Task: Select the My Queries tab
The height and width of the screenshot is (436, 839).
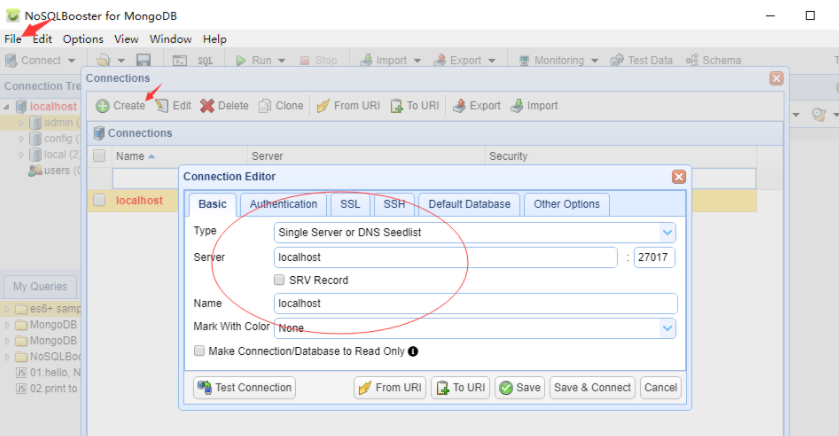Action: 40,286
